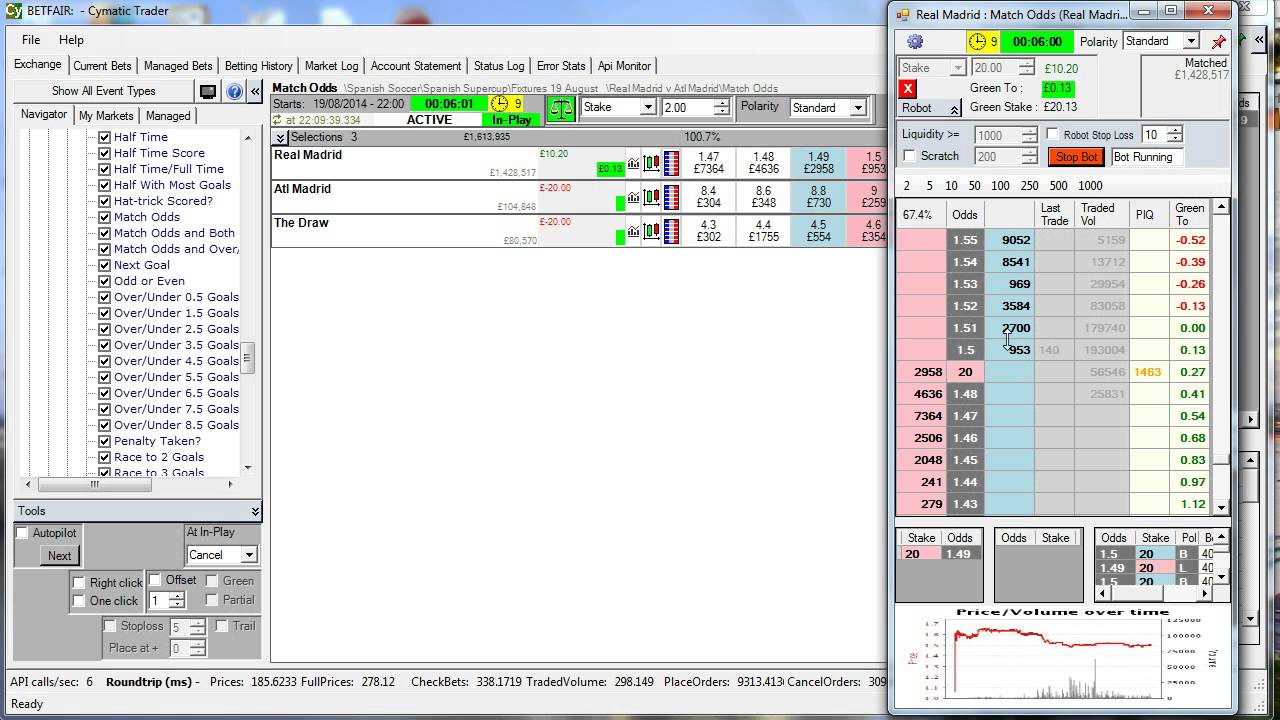Viewport: 1280px width, 720px height.
Task: Enable the Offset checkbox
Action: coord(155,580)
